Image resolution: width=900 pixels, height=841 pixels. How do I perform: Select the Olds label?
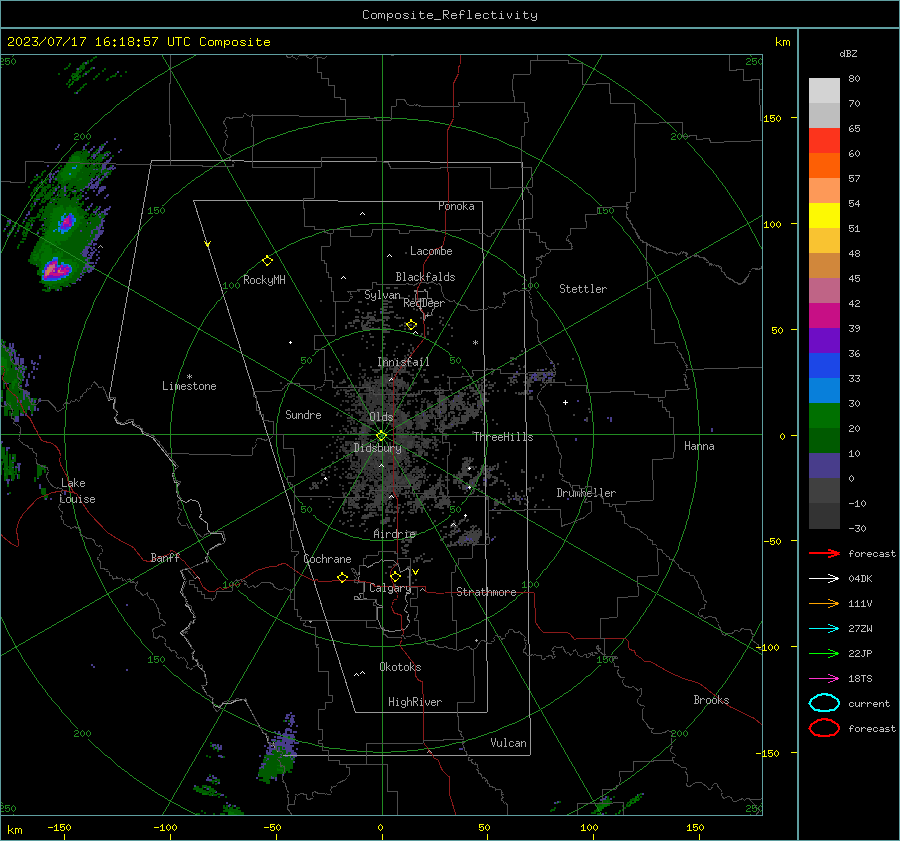[381, 417]
